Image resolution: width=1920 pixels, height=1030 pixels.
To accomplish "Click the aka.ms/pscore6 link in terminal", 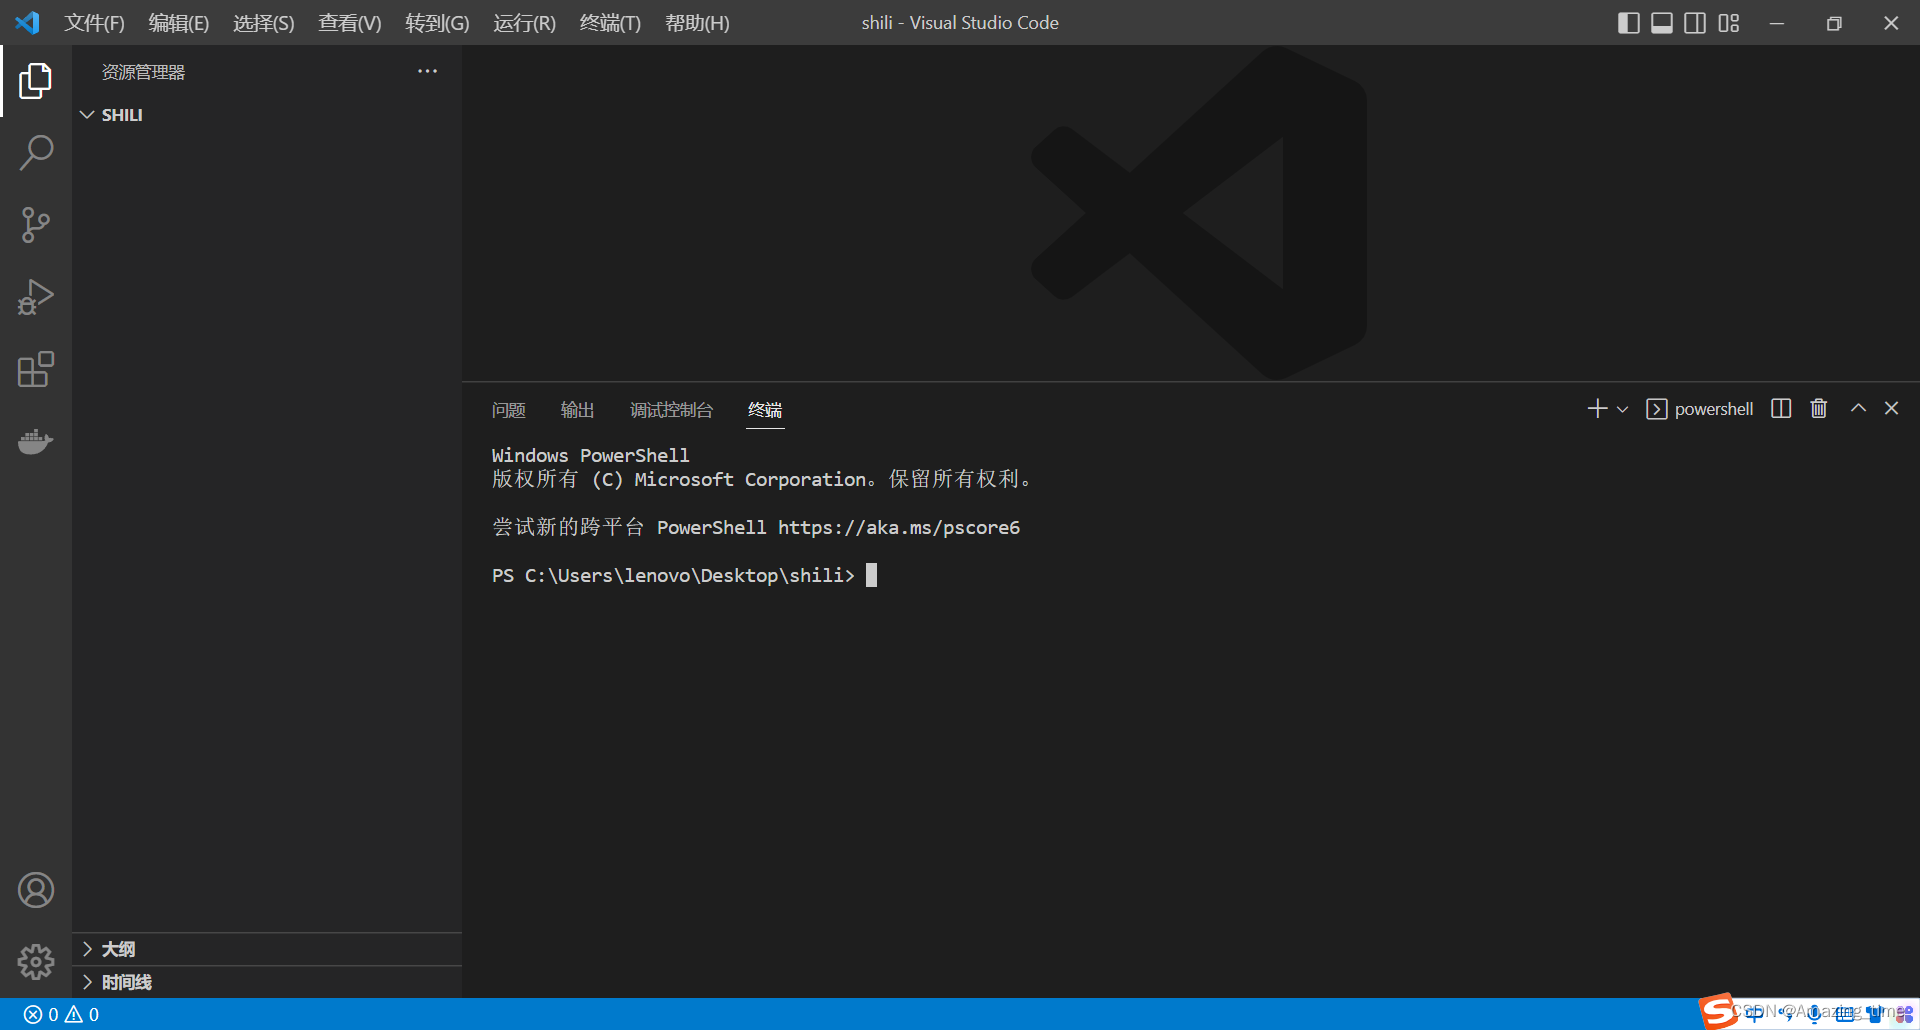I will point(899,527).
